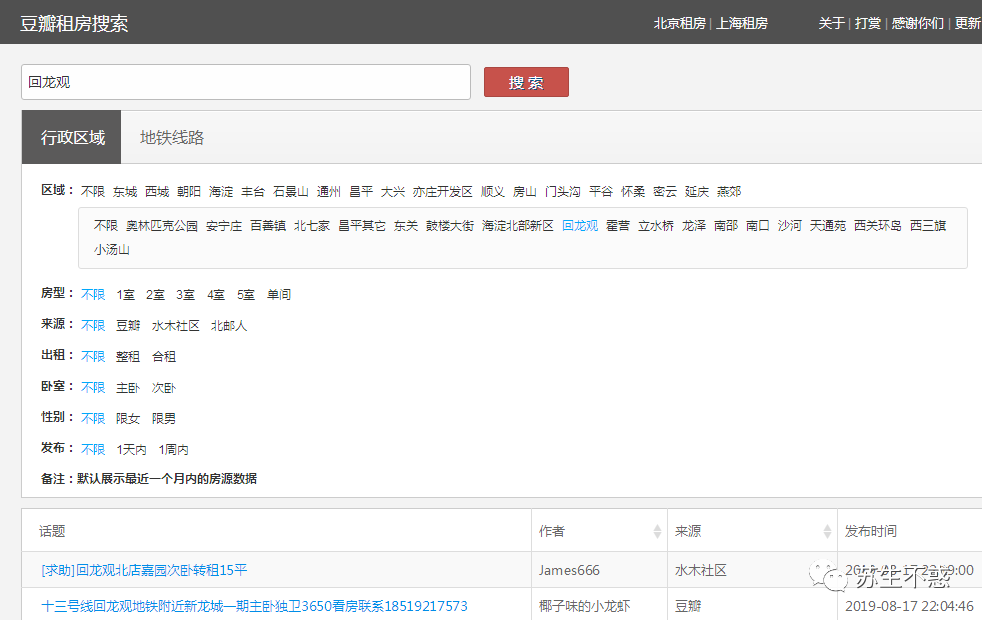Choose 水木社区 in the 来源 filter row

click(x=175, y=326)
